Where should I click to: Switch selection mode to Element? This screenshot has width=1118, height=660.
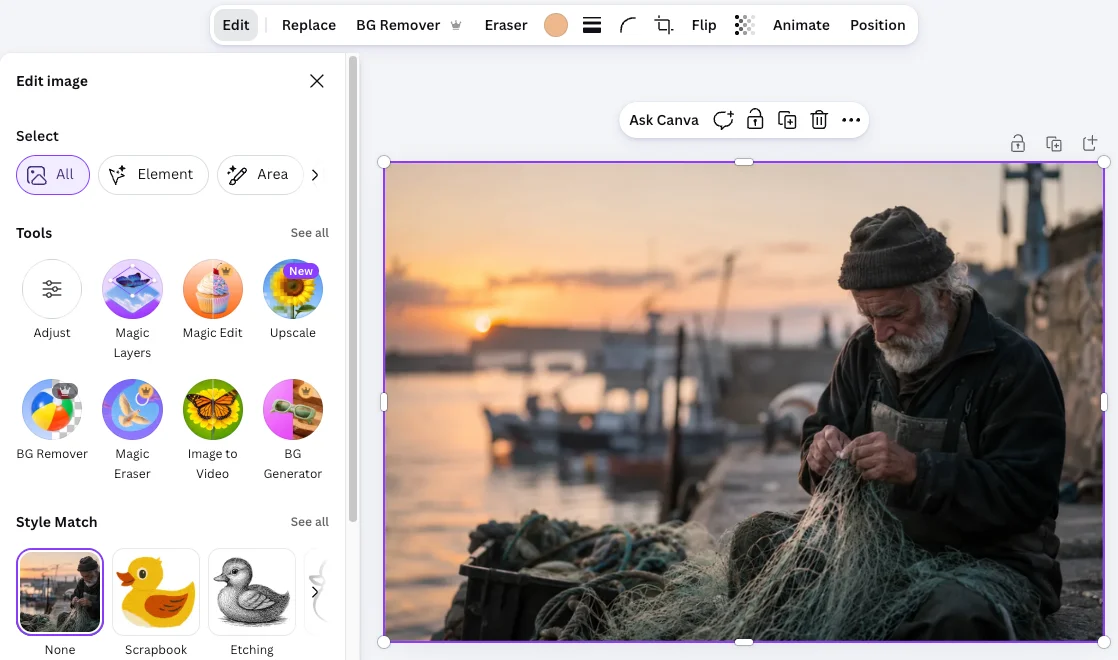(x=153, y=175)
